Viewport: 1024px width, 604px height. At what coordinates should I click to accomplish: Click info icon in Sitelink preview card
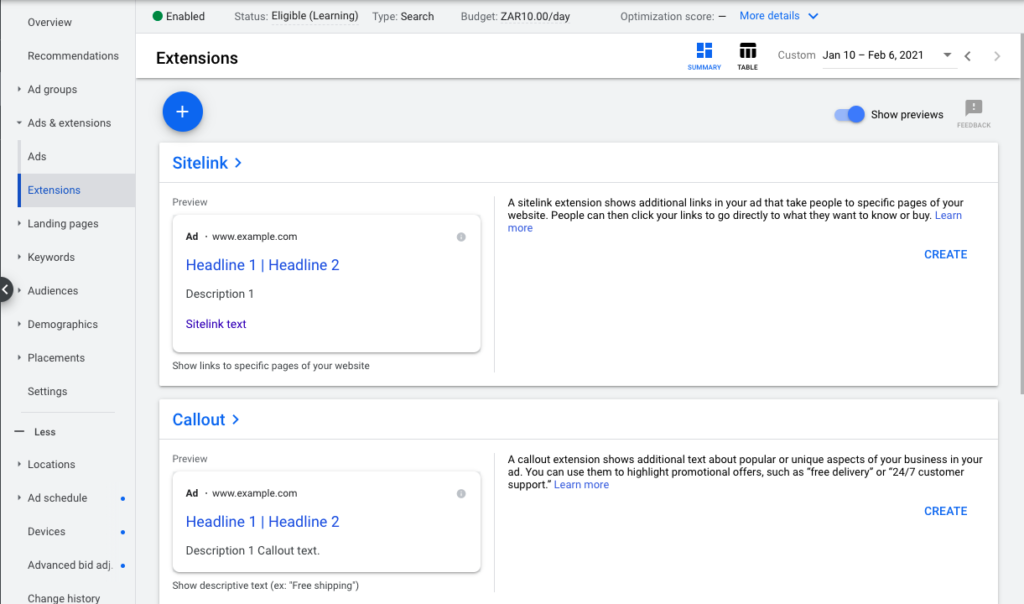click(x=461, y=237)
